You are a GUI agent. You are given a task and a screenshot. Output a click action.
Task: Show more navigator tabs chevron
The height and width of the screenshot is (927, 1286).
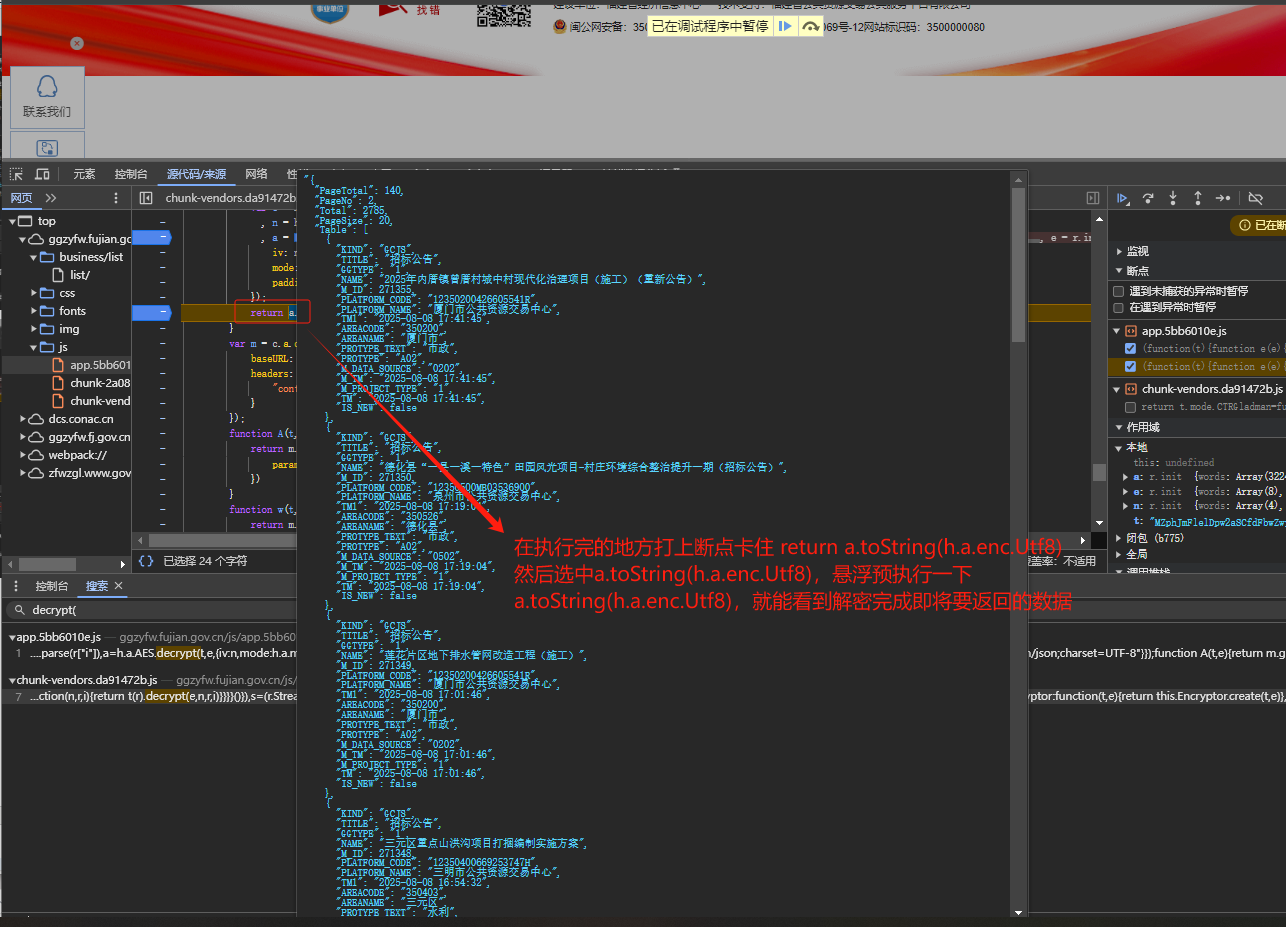(x=51, y=198)
